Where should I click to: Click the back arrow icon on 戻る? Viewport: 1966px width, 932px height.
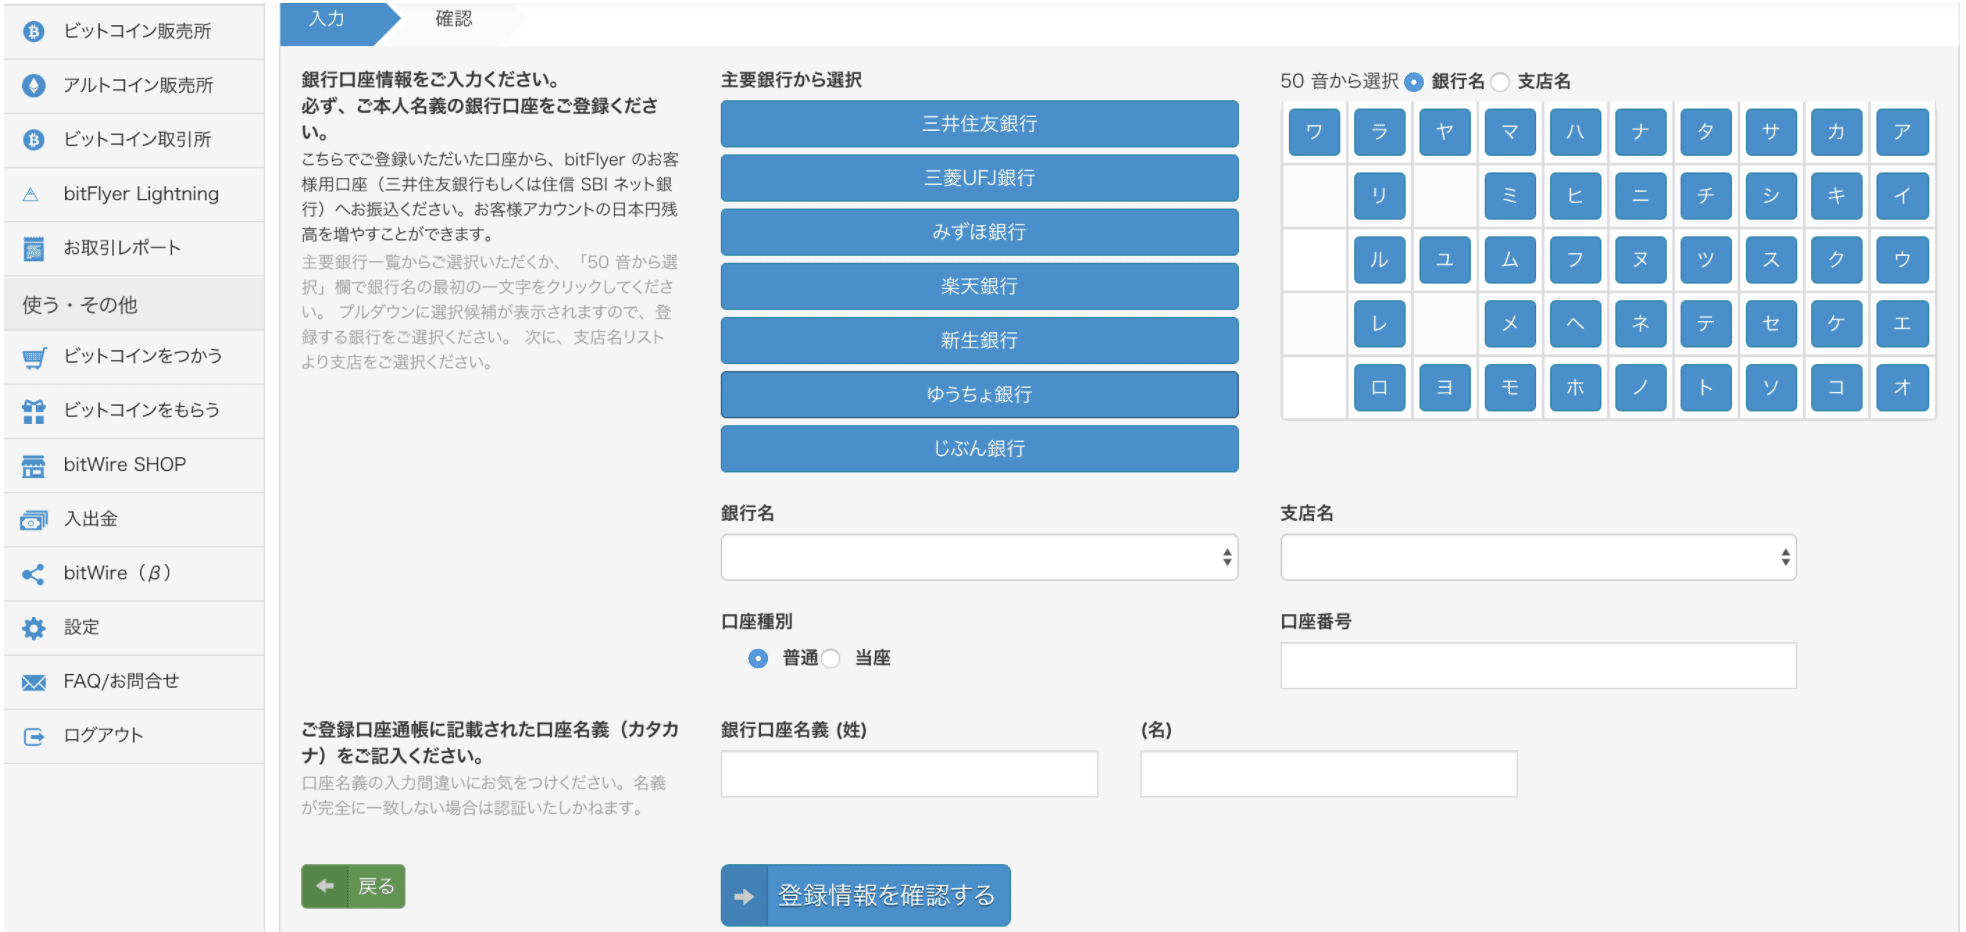325,886
